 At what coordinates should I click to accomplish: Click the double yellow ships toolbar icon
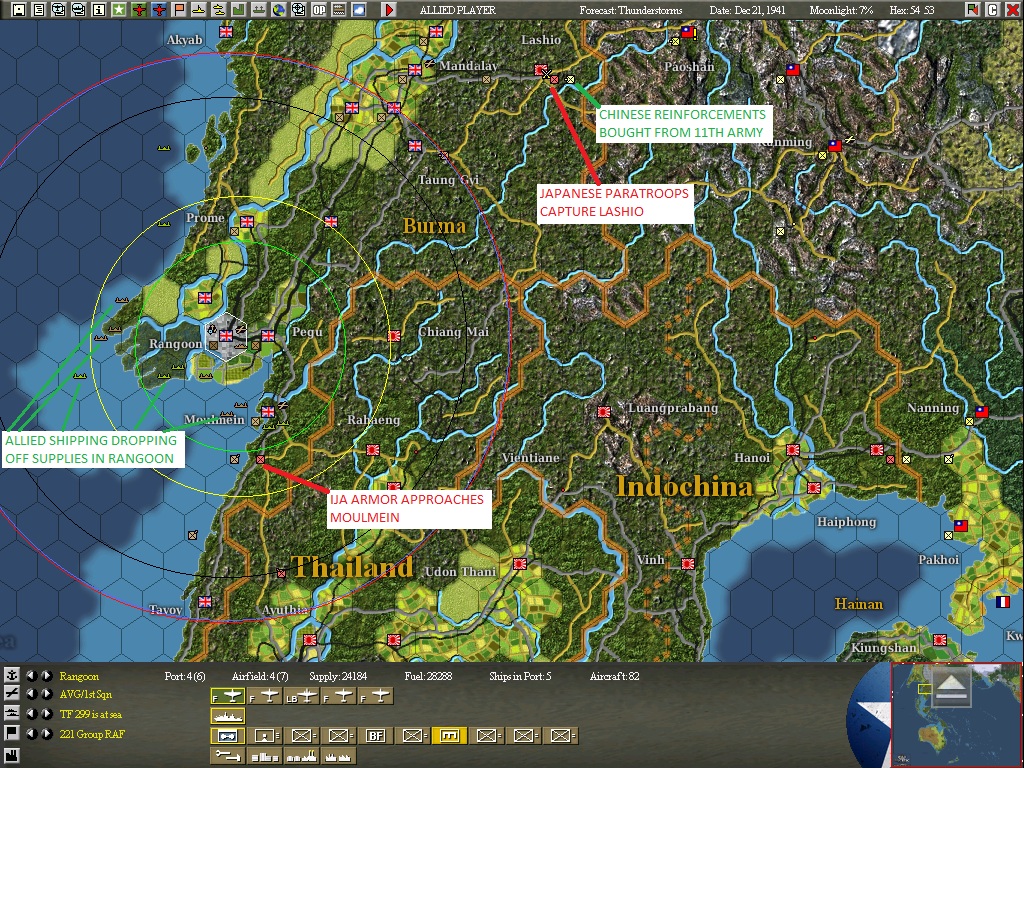(219, 9)
